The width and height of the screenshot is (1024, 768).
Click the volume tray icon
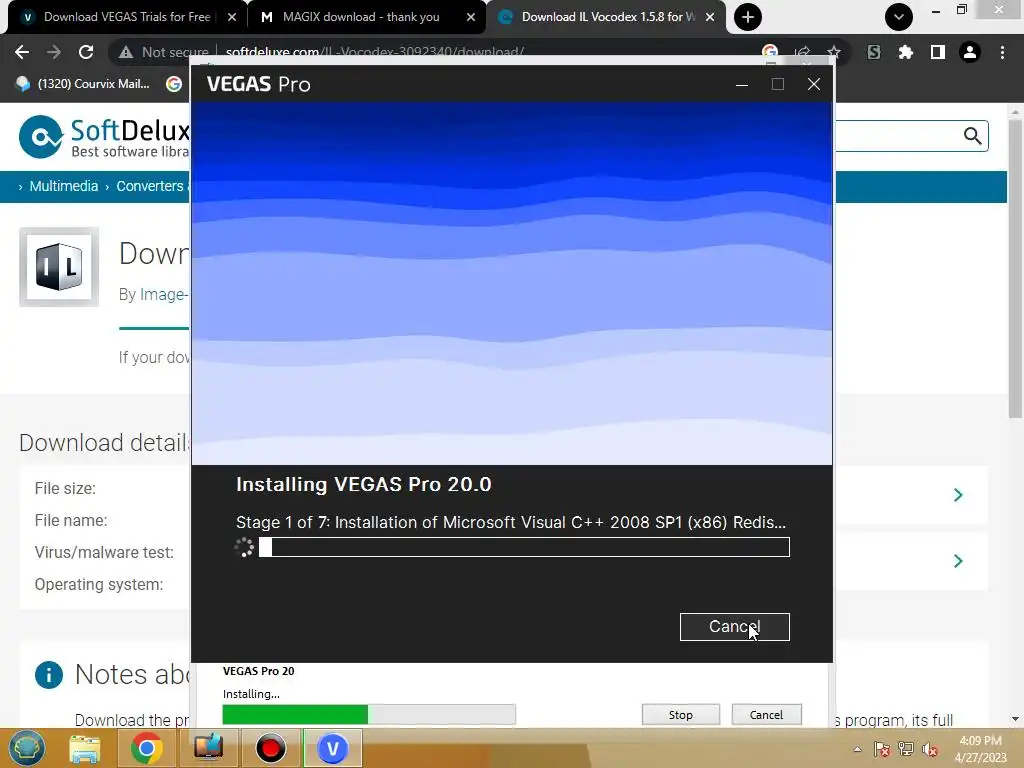click(x=930, y=749)
